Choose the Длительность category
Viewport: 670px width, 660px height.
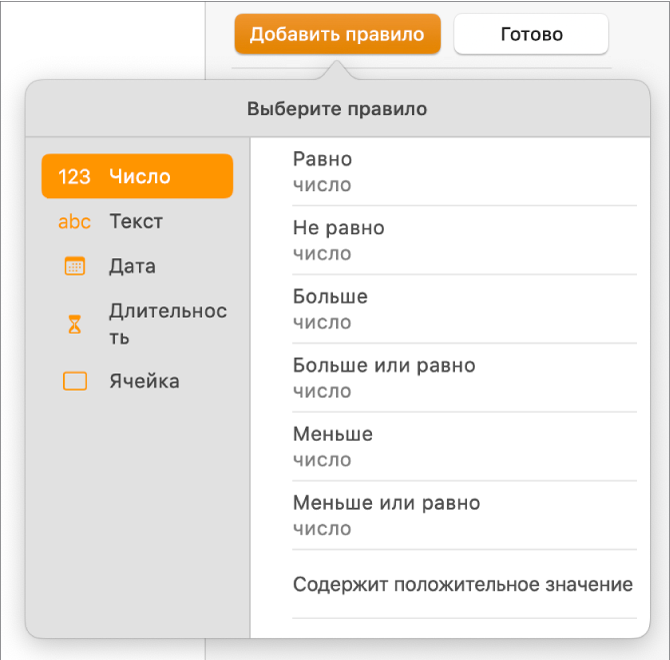(x=168, y=324)
